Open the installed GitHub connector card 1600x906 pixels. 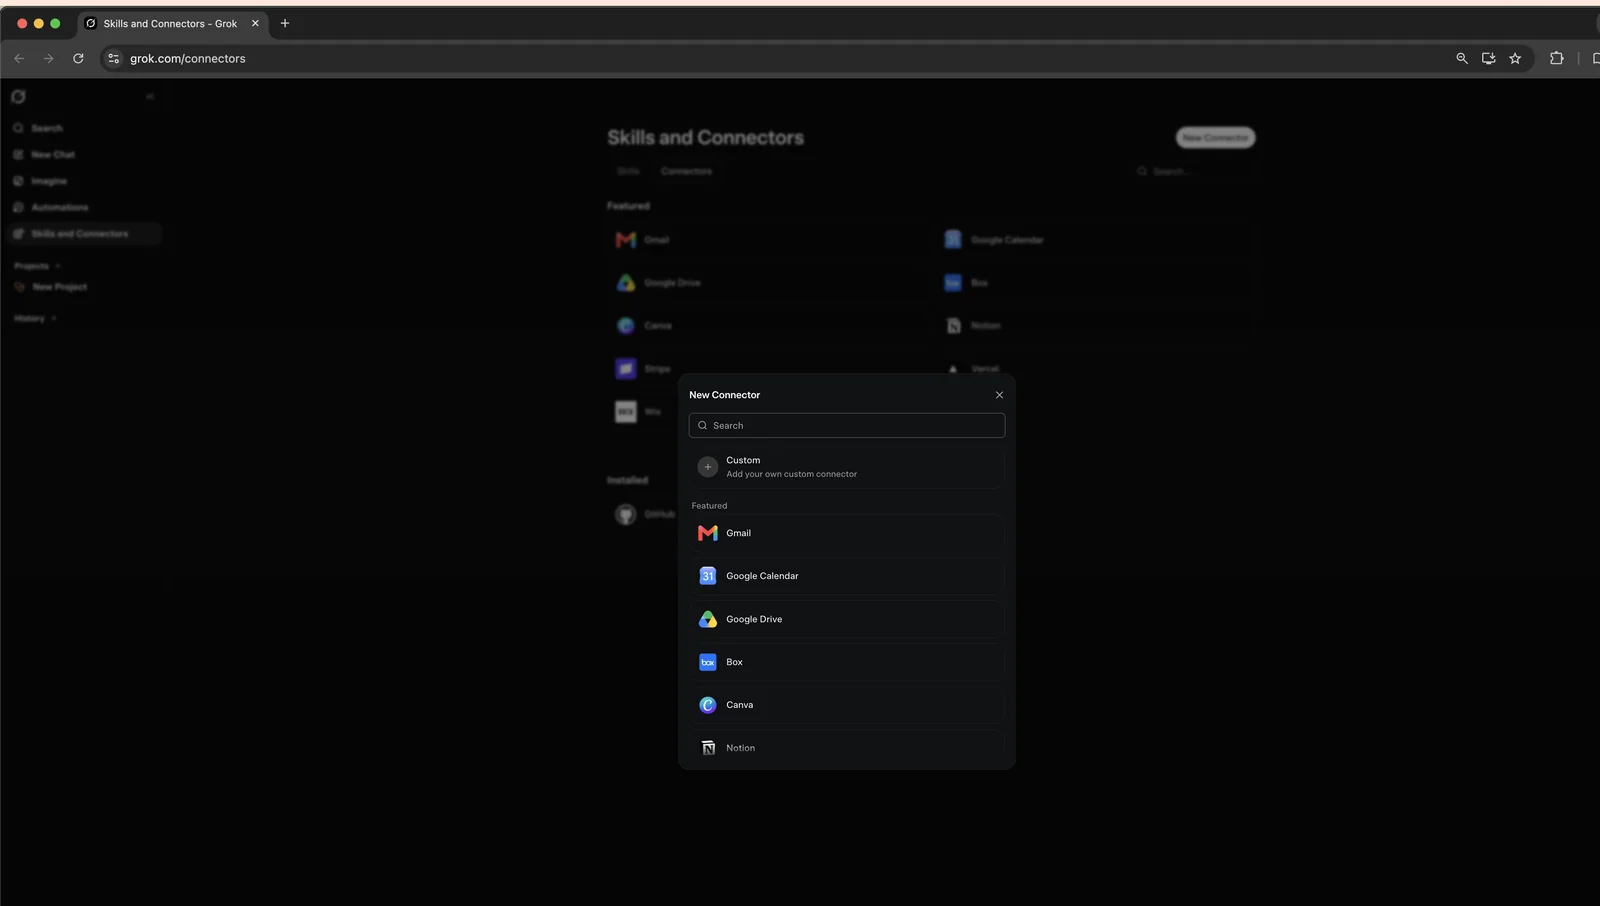[x=642, y=514]
